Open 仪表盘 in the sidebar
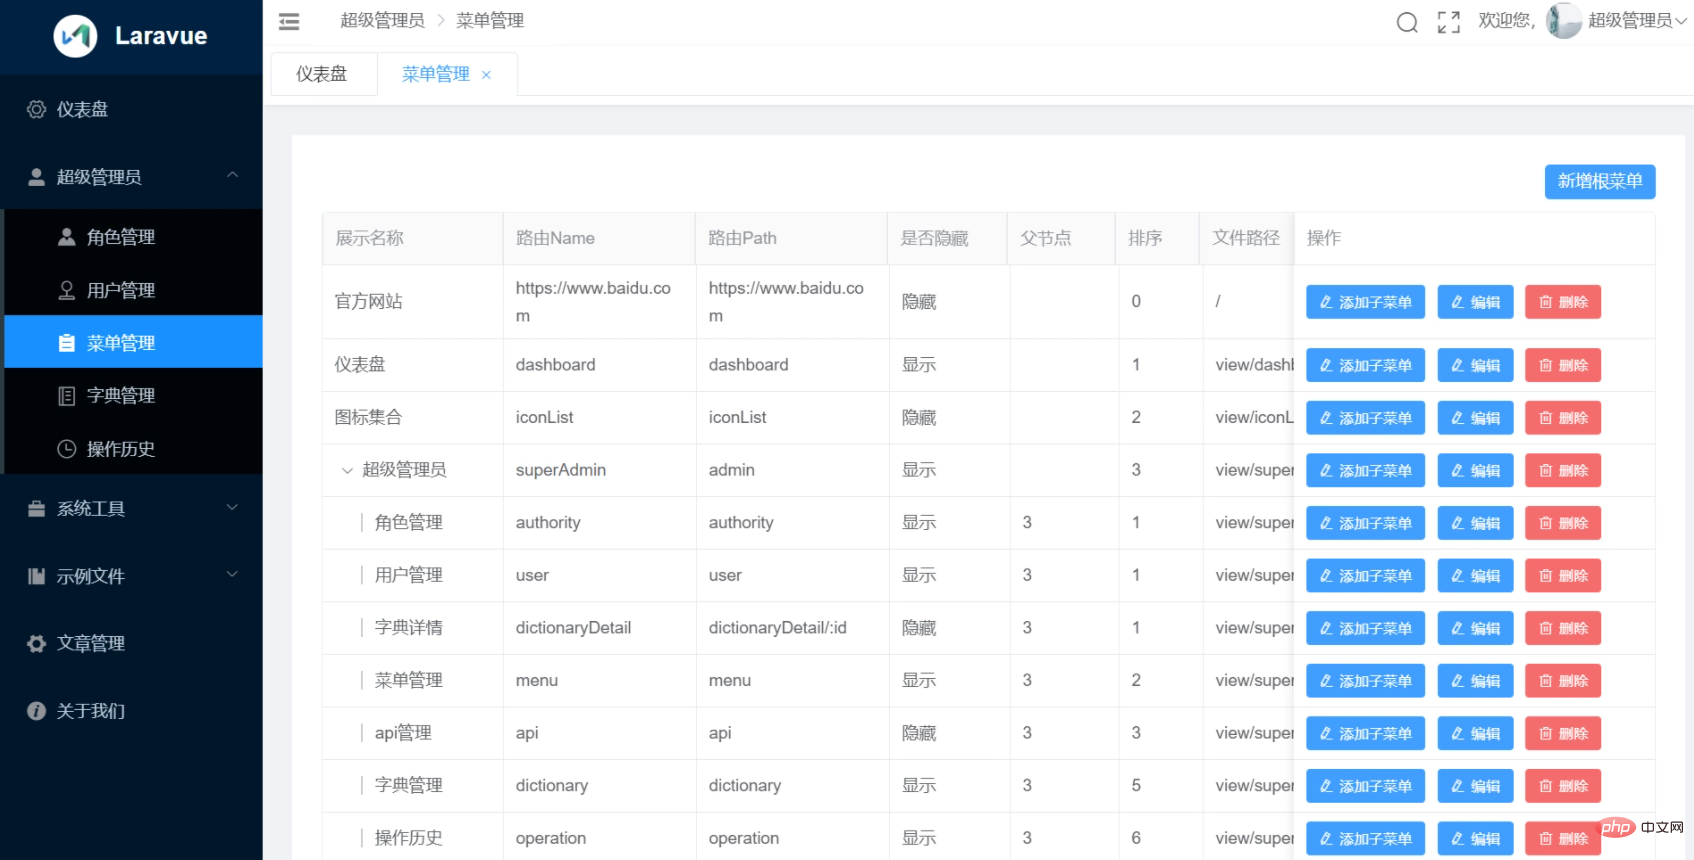 point(82,109)
